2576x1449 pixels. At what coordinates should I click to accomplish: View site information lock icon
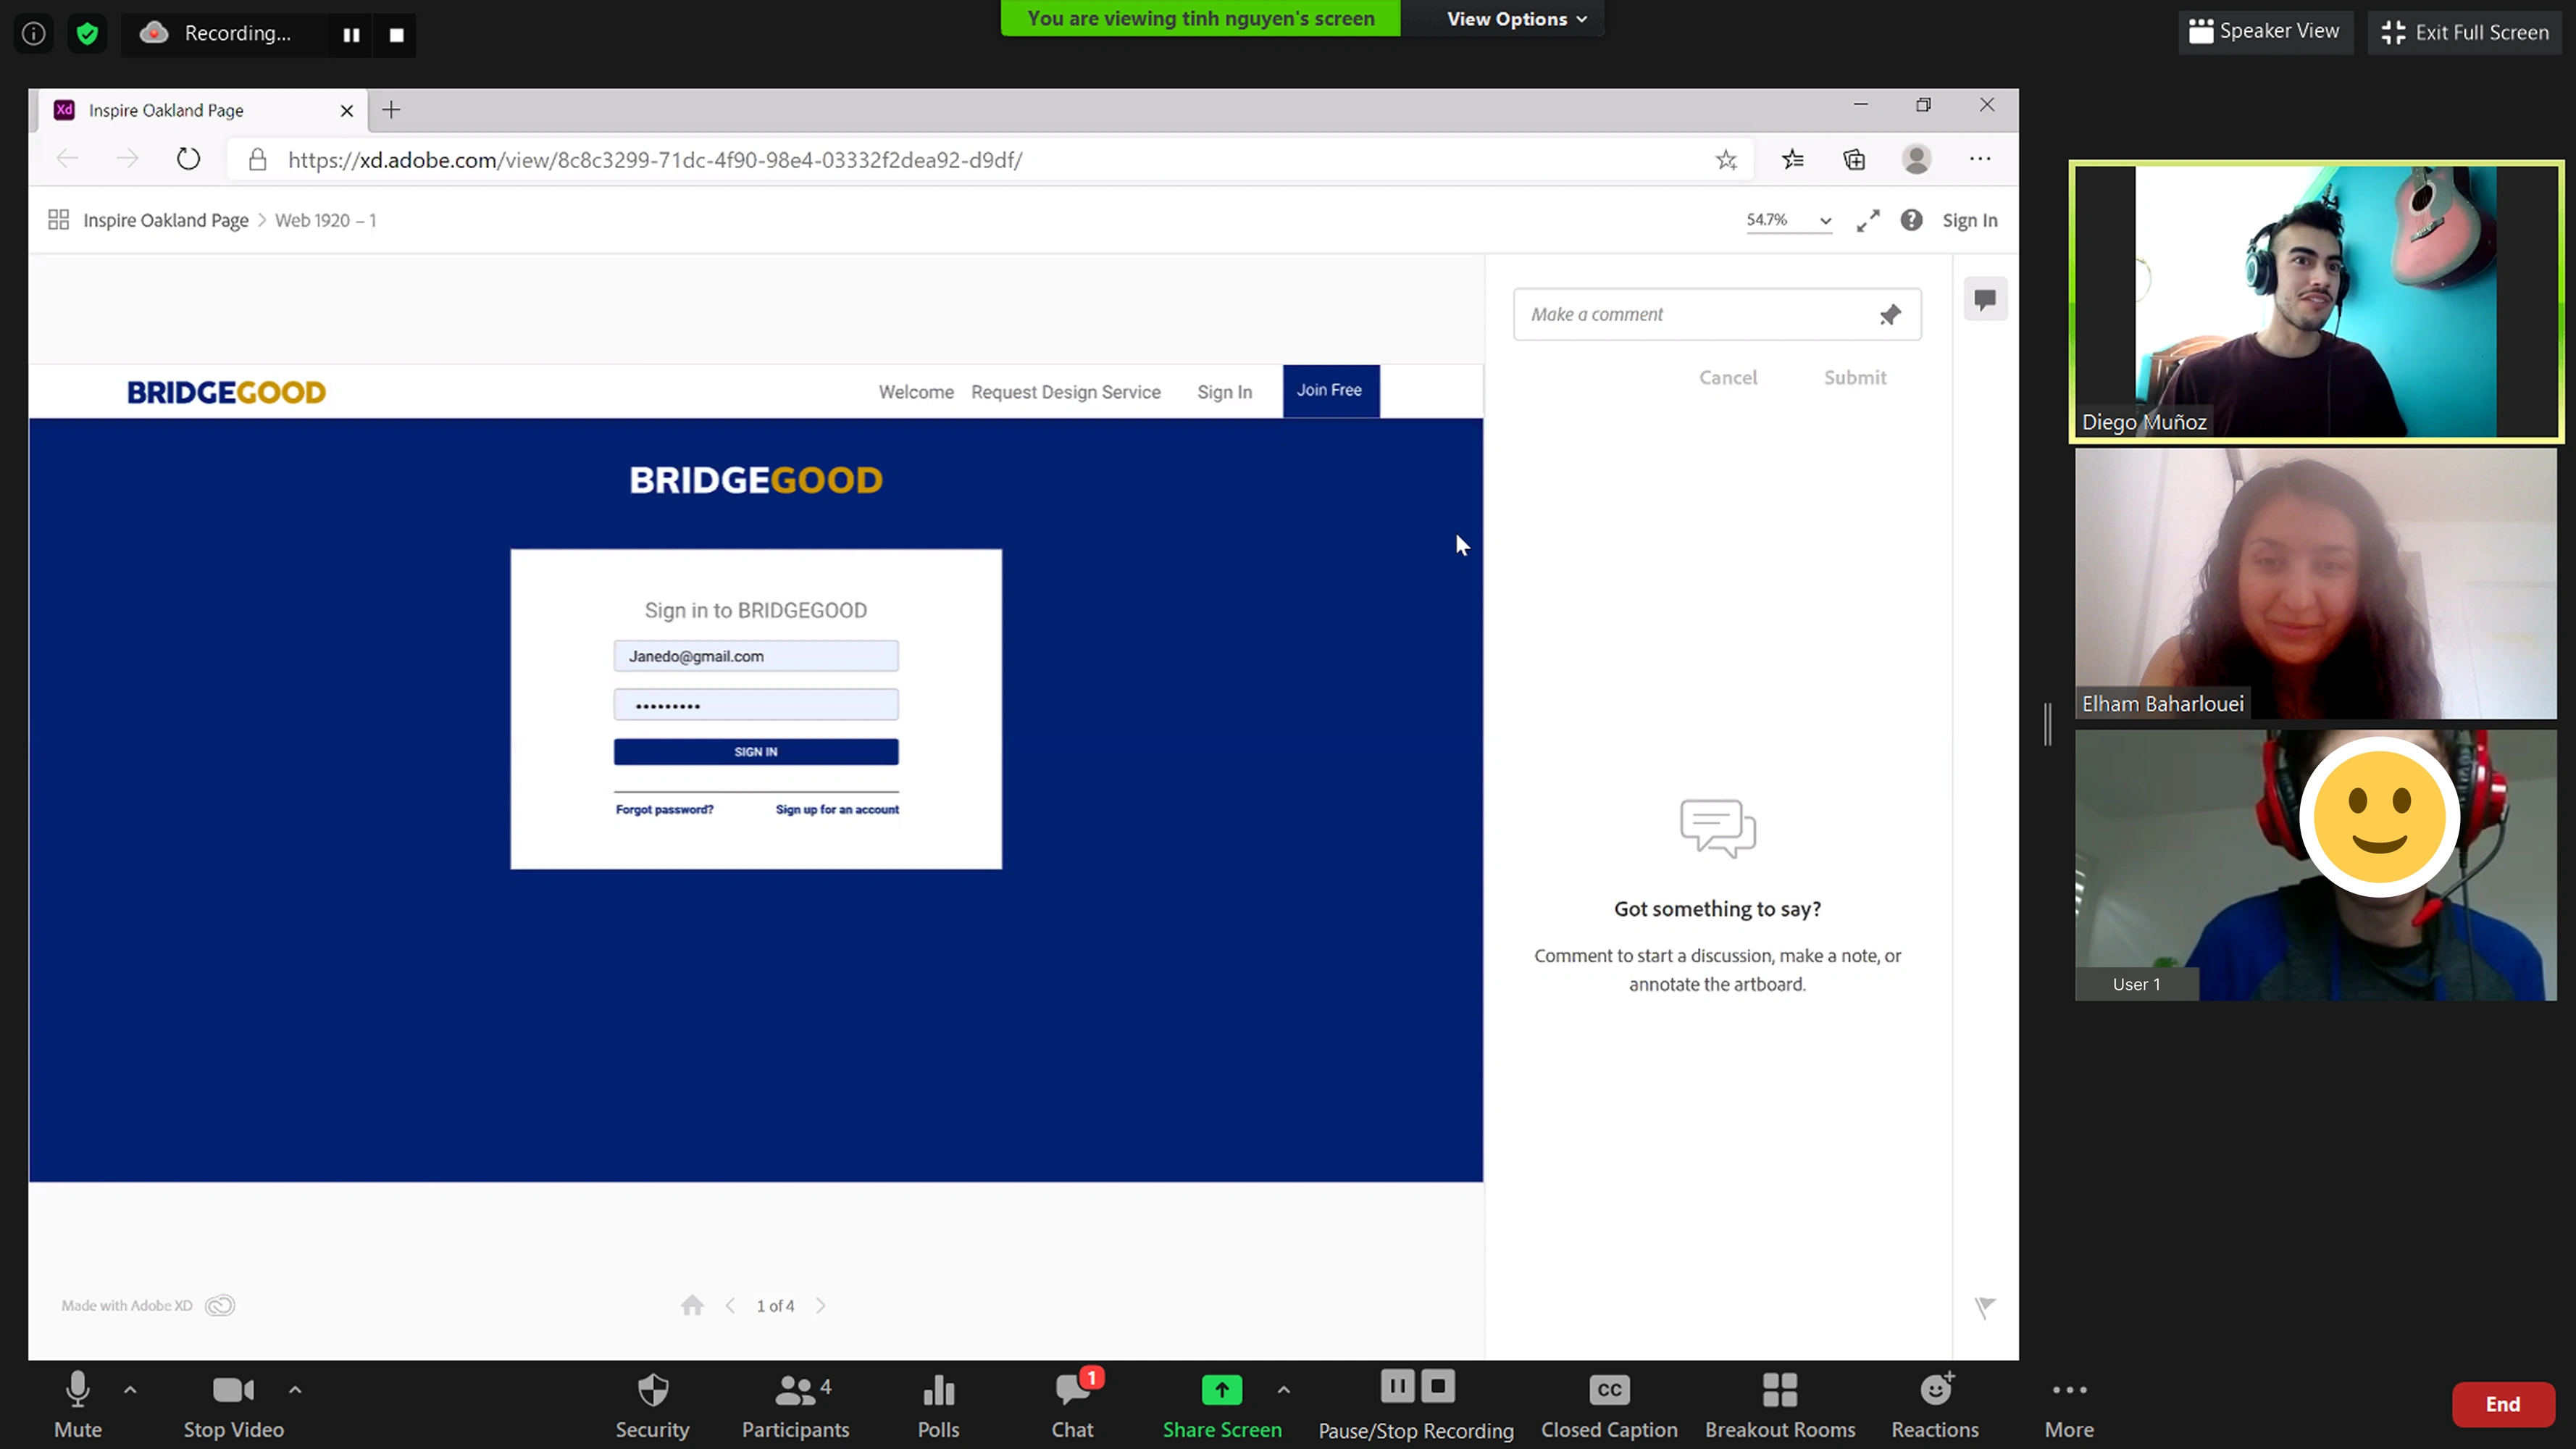click(257, 160)
